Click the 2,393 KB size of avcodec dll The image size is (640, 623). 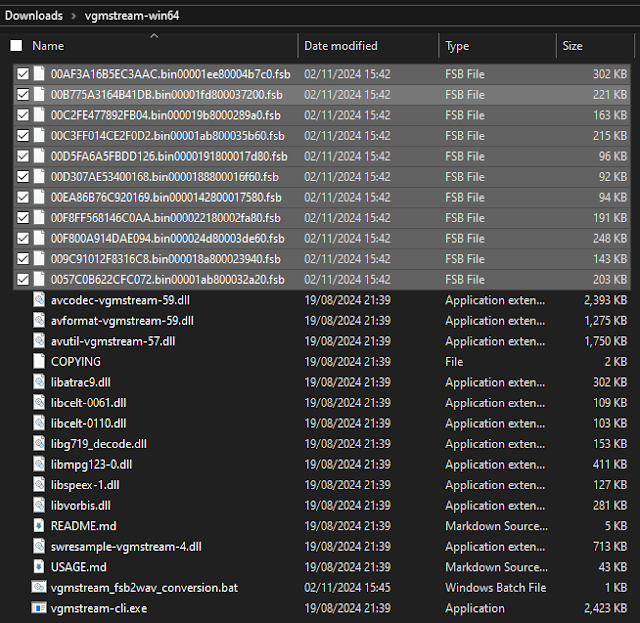point(605,300)
